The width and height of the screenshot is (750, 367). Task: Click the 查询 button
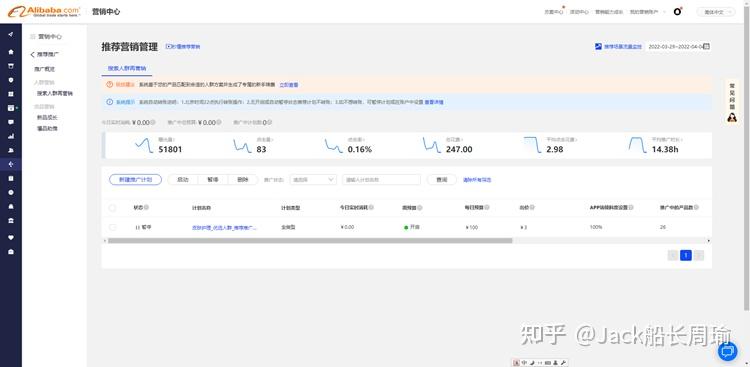(441, 179)
